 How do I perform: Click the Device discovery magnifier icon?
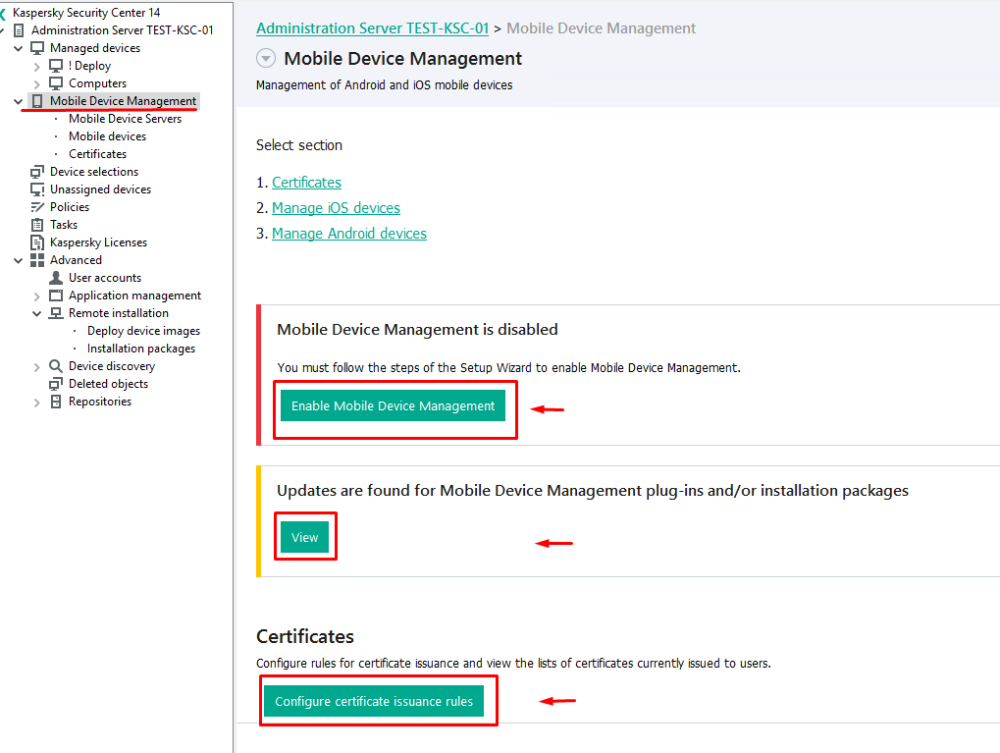(56, 366)
